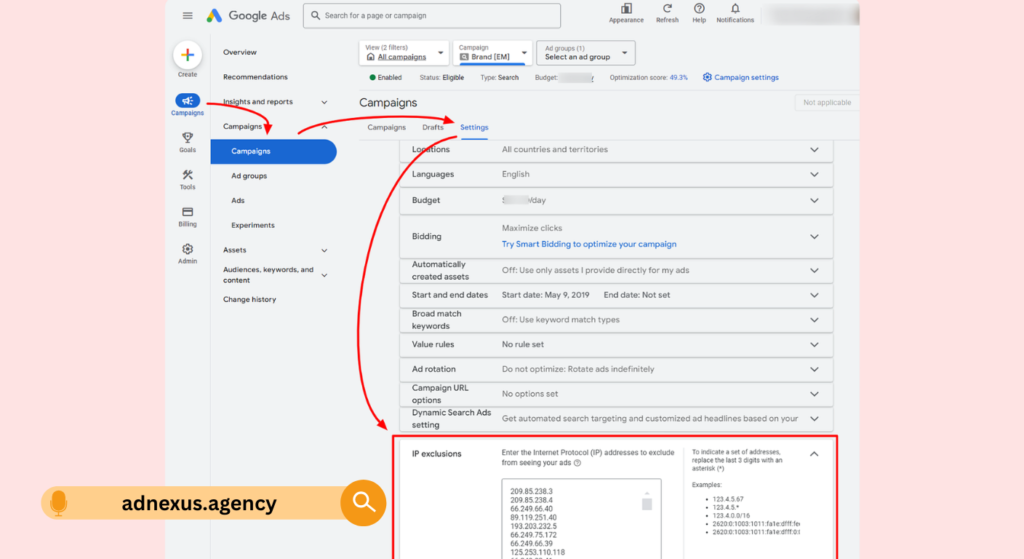Expand Insights and reports section
Screen dimensions: 1024x559
[x=324, y=102]
